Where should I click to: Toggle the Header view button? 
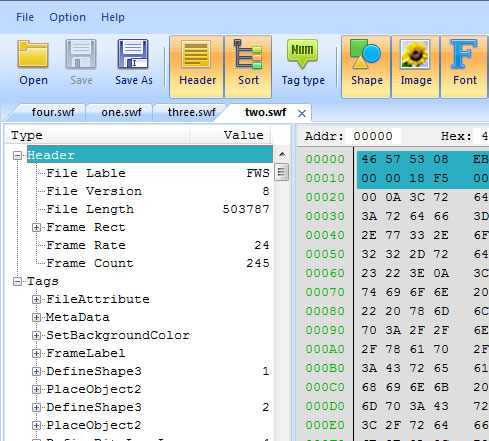pos(197,67)
